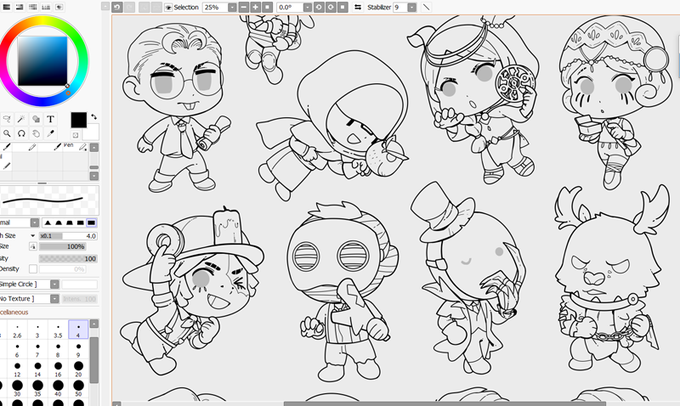Pick the first brush preset in tool tray
The height and width of the screenshot is (406, 680).
point(6,147)
